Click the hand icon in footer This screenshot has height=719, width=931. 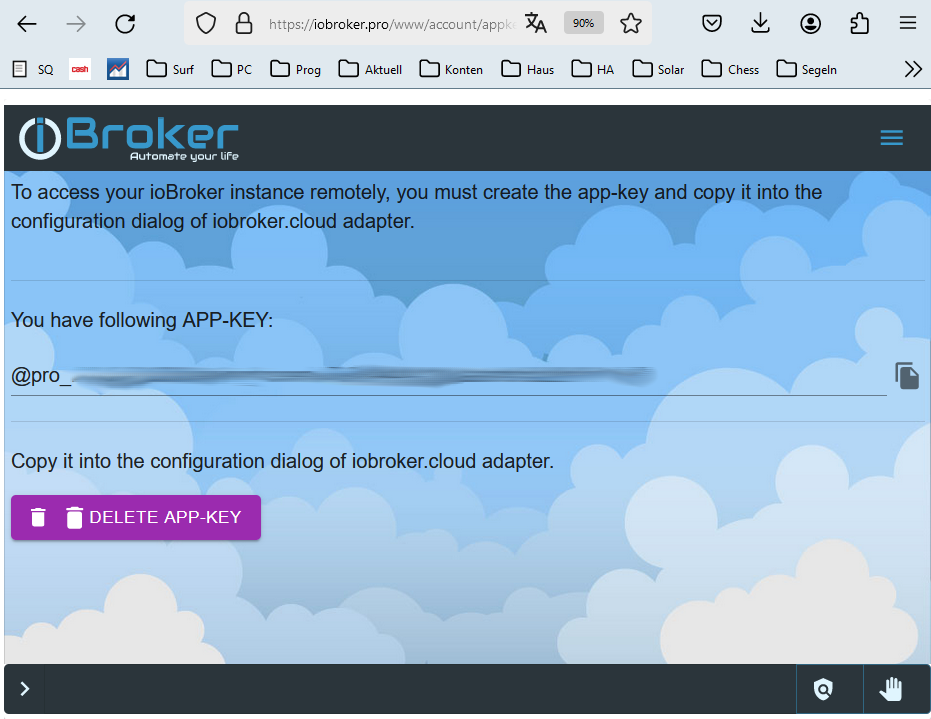(890, 689)
